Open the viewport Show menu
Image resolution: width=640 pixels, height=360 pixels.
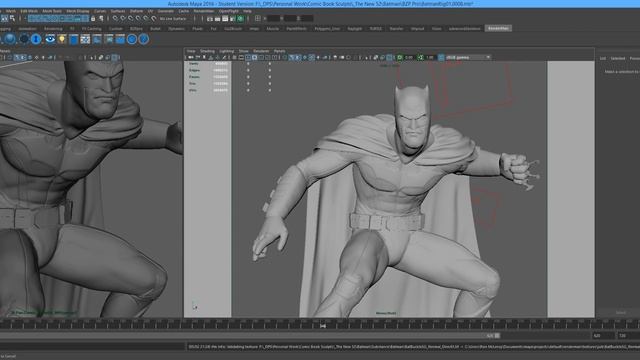click(244, 51)
